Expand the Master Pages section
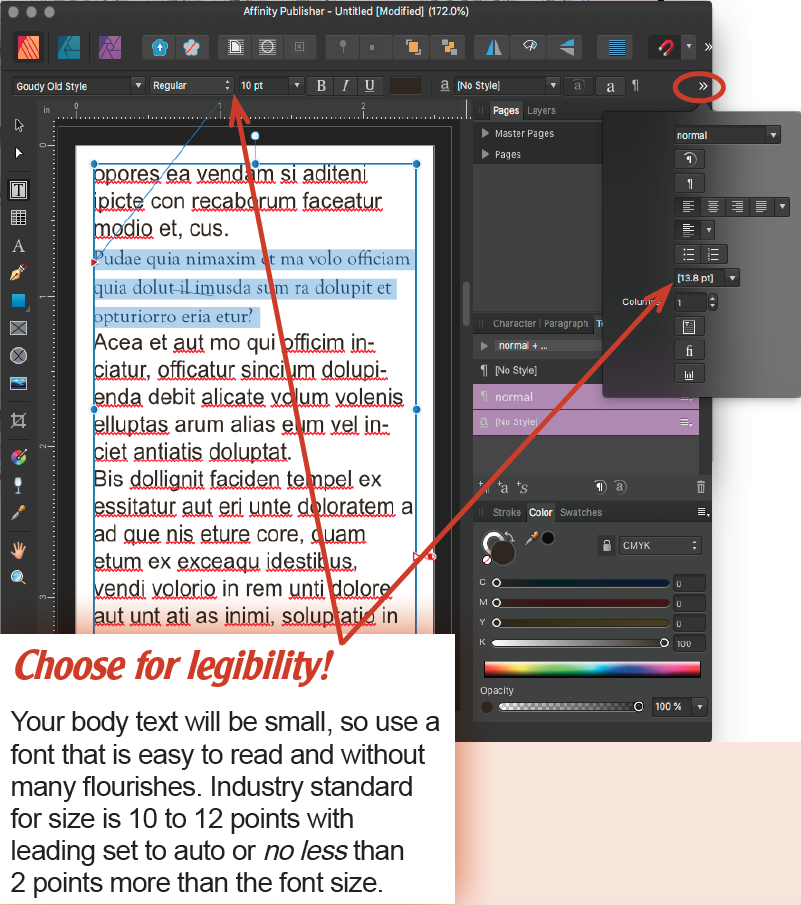This screenshot has width=801, height=905. pos(485,133)
